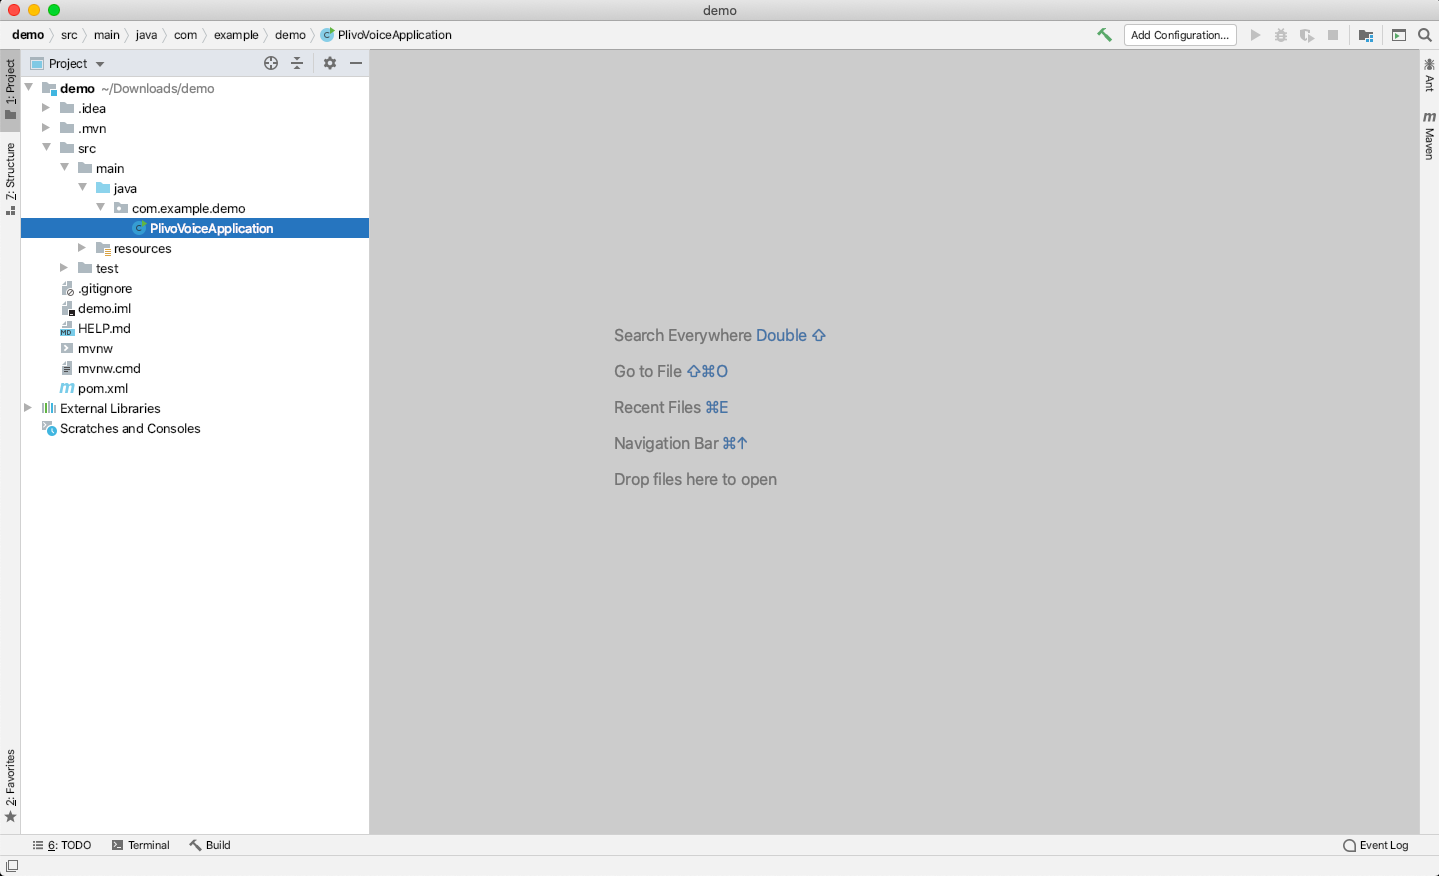1439x876 pixels.
Task: Click the Build Project hammer icon
Action: pos(1104,34)
